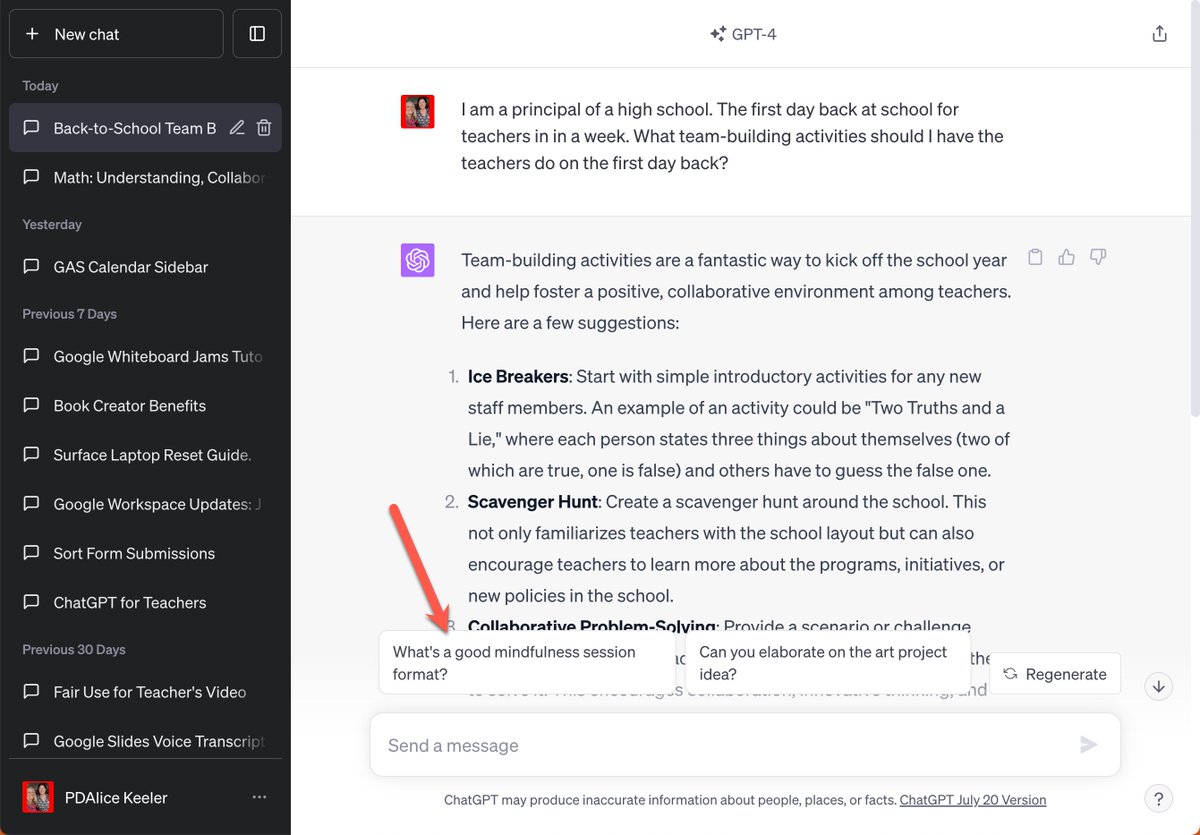Click the chat bubble icon beside GAS Calendar Sidebar

coord(31,267)
